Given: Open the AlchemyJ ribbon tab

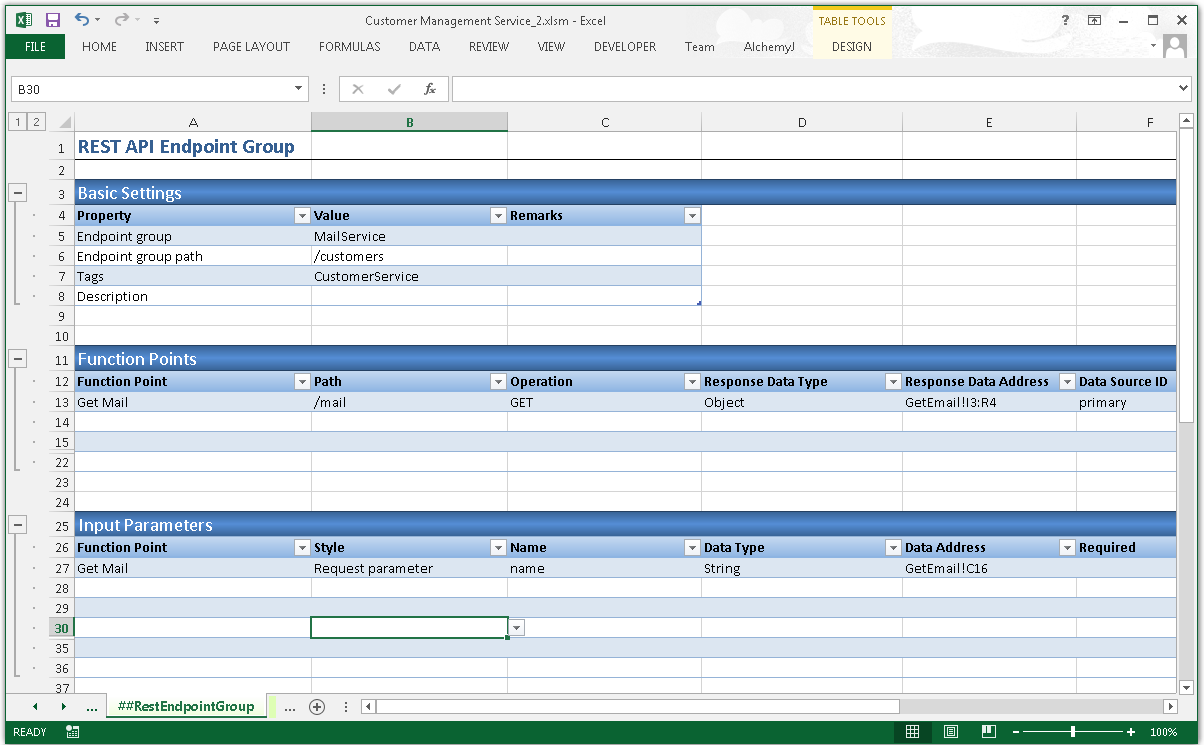Looking at the screenshot, I should 769,47.
